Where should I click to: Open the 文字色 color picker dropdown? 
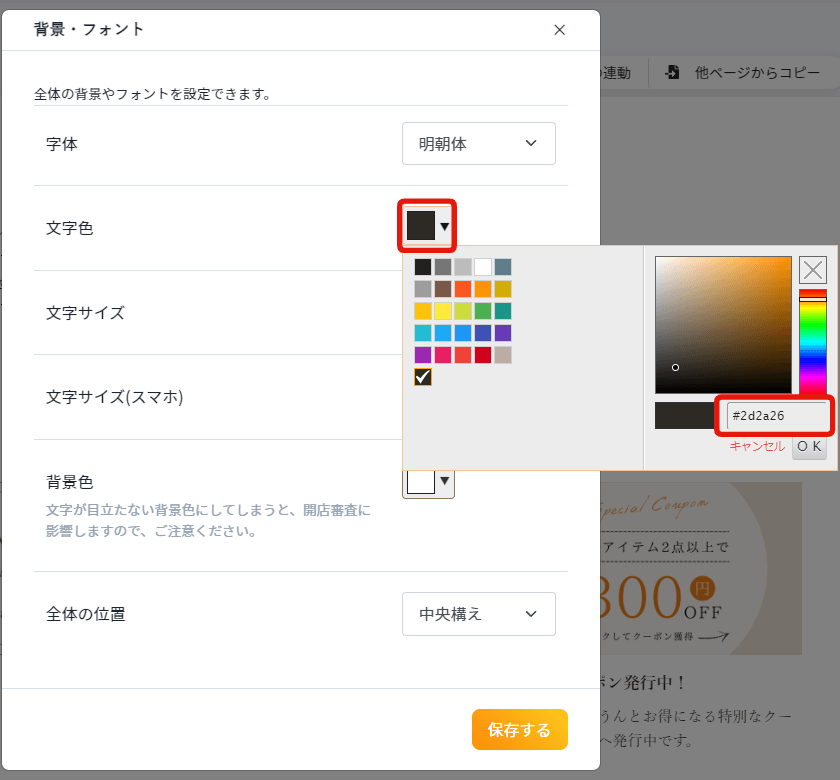[x=428, y=226]
